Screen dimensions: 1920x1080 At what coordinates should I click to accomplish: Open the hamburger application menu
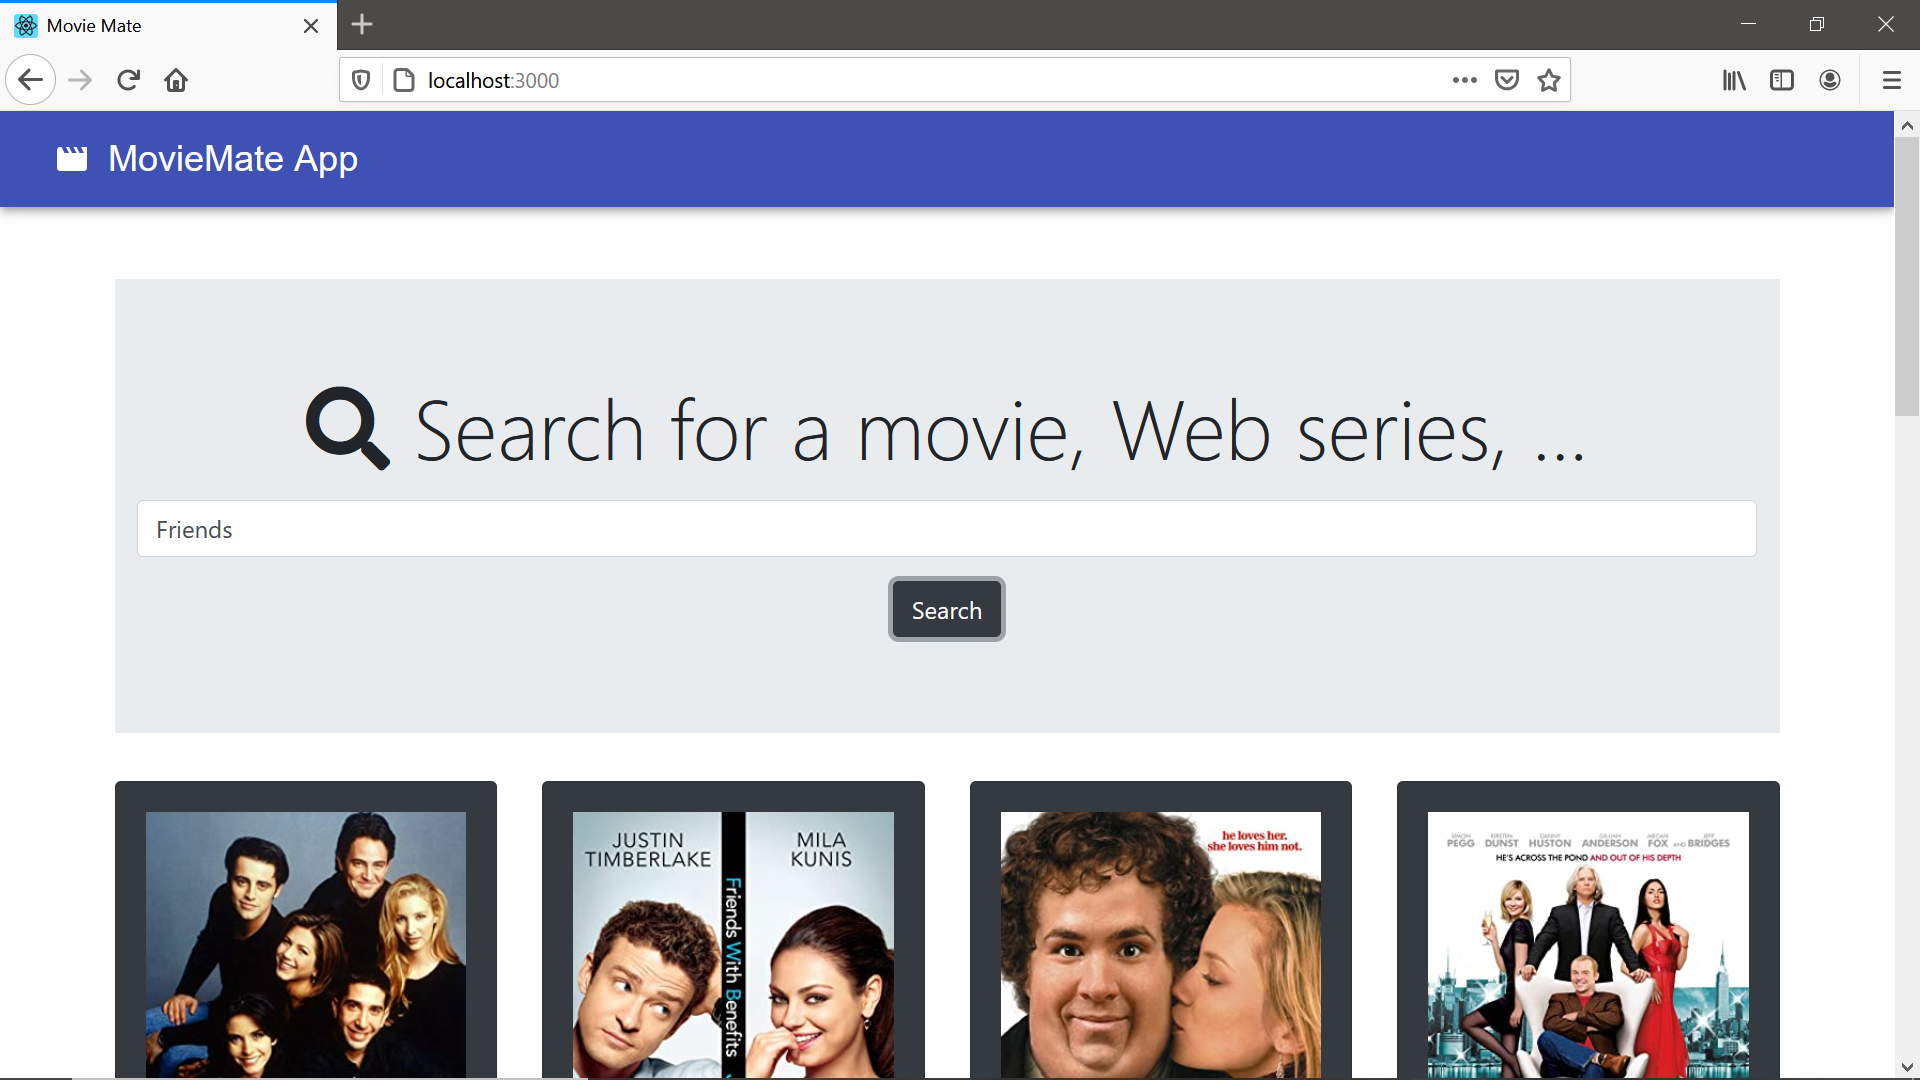coord(1891,80)
